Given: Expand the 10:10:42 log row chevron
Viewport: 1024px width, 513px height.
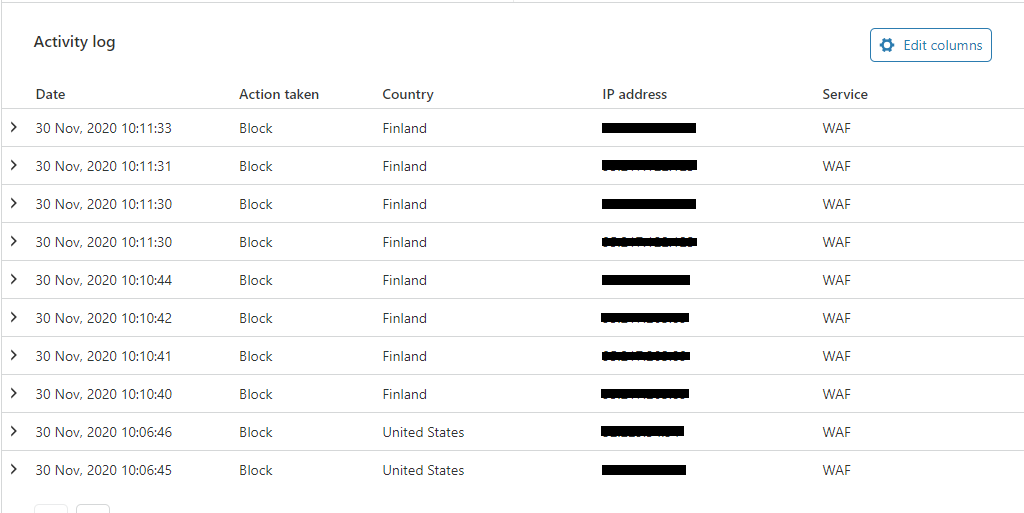Looking at the screenshot, I should pyautogui.click(x=14, y=317).
